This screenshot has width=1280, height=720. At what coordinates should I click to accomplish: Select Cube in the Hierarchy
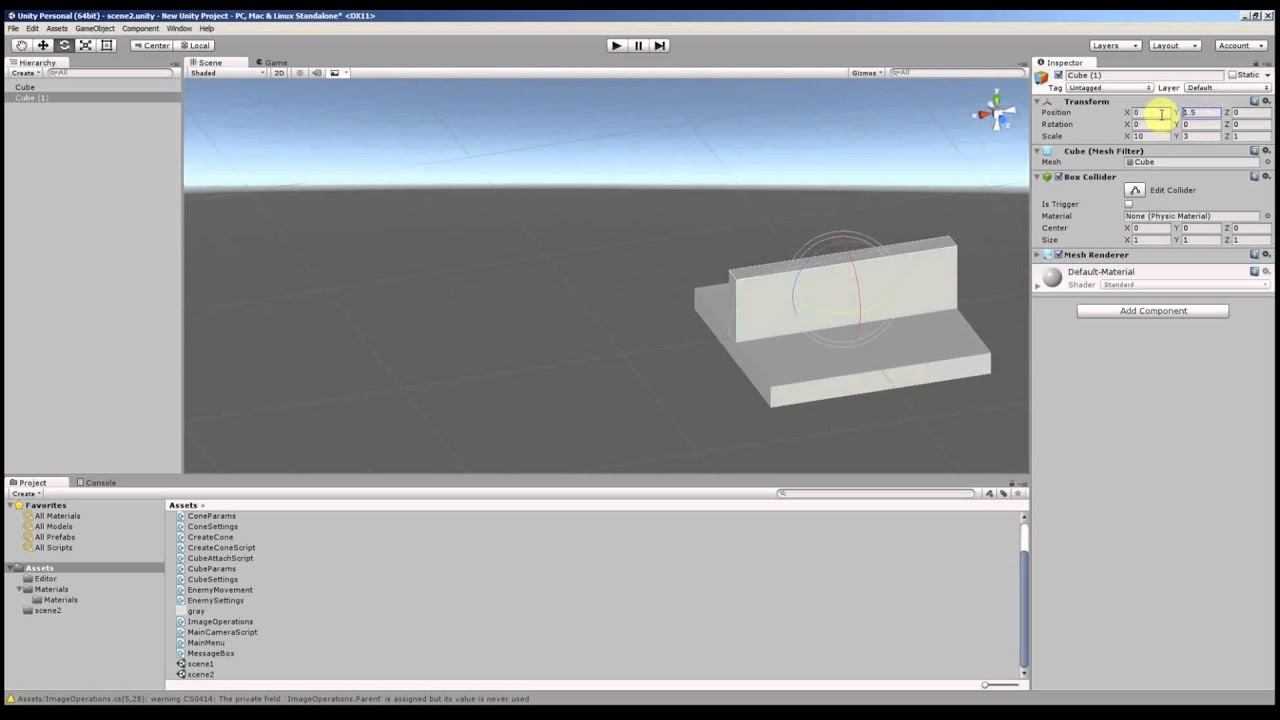25,87
